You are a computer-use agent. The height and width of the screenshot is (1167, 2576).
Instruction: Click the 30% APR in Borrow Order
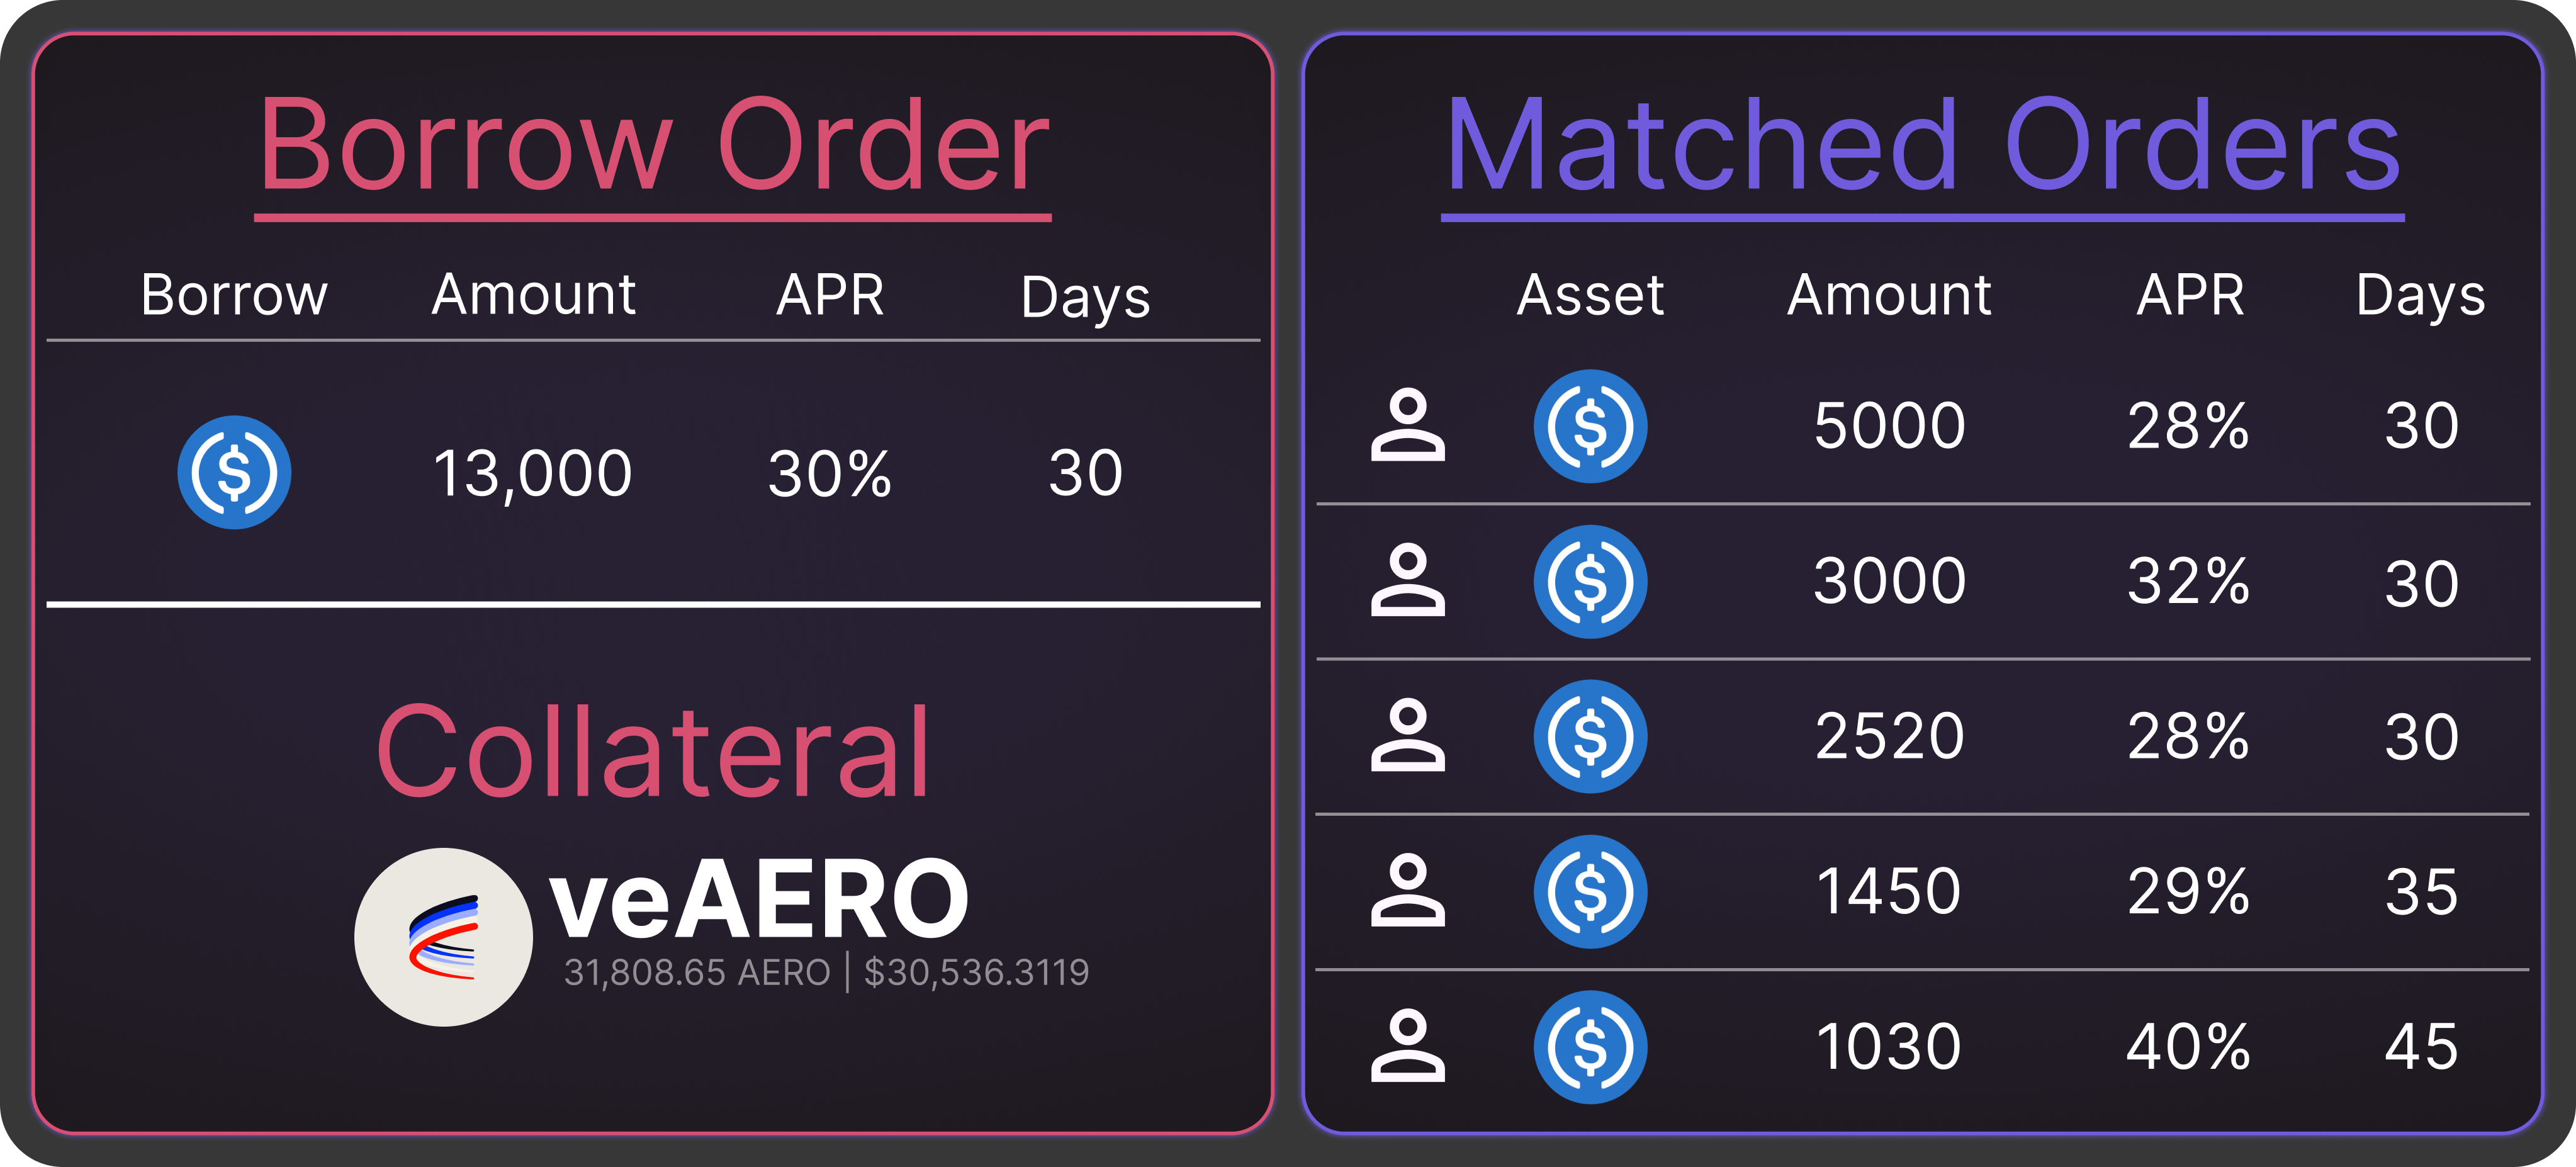point(829,473)
